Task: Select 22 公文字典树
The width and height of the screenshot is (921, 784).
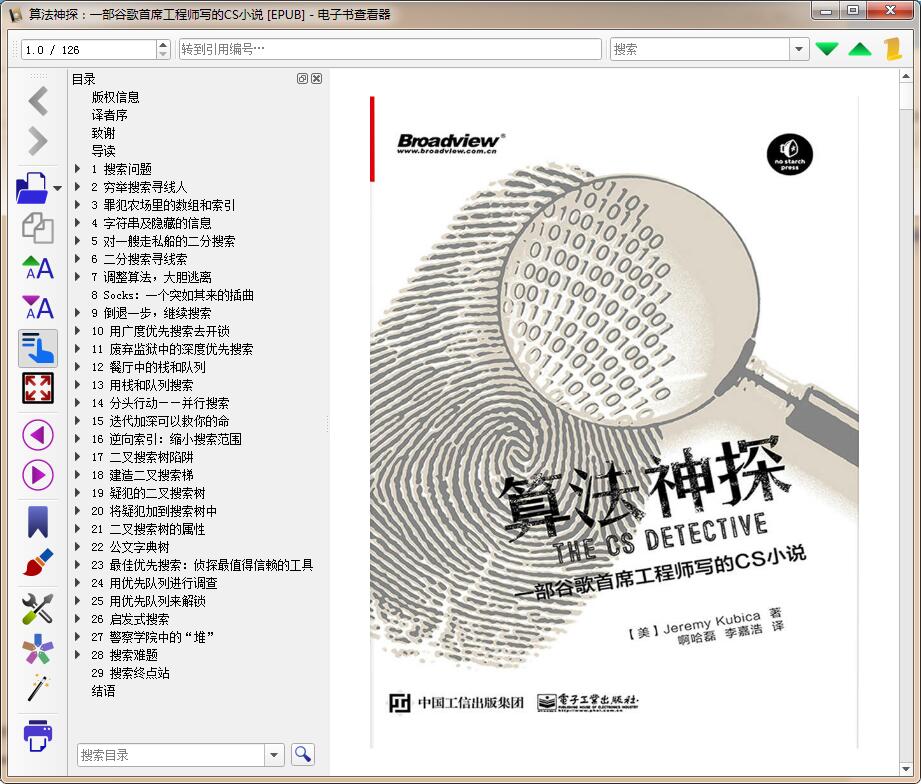Action: (x=130, y=547)
